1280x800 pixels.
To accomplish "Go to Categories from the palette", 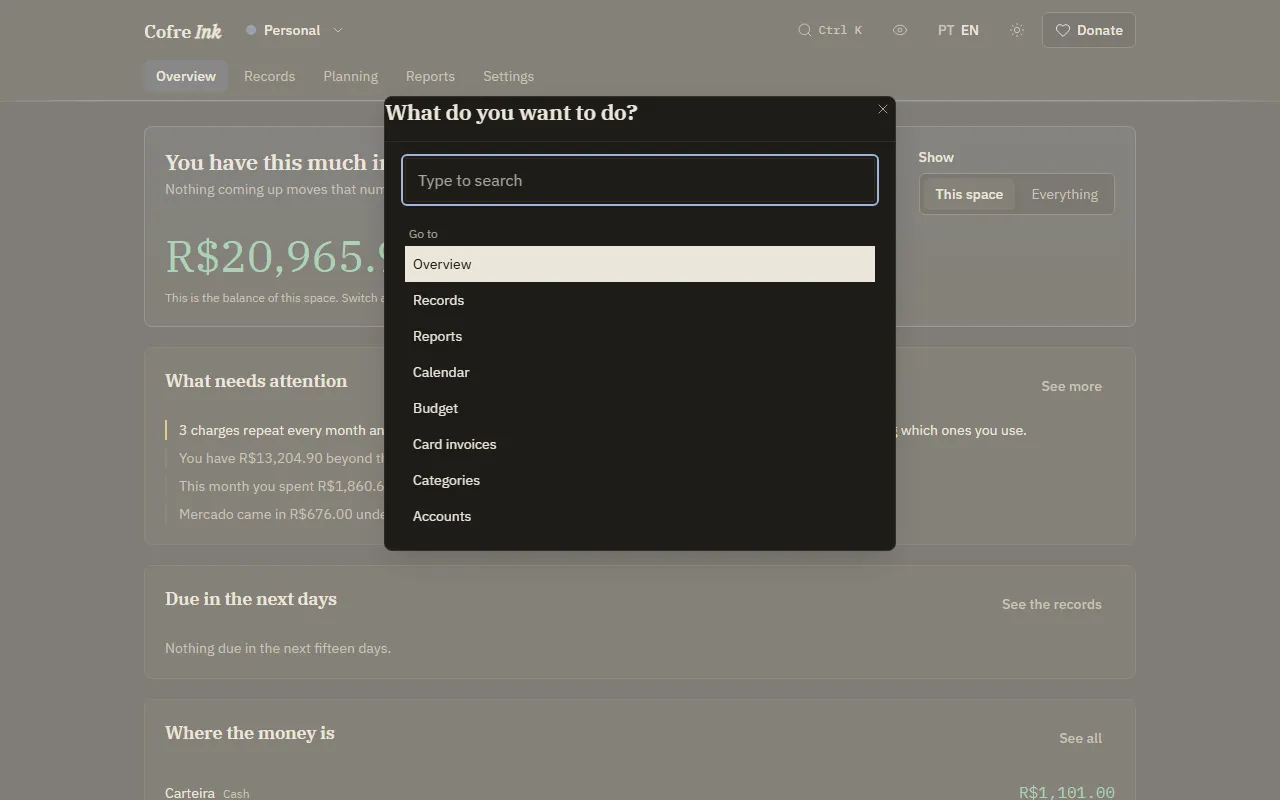I will (x=640, y=480).
